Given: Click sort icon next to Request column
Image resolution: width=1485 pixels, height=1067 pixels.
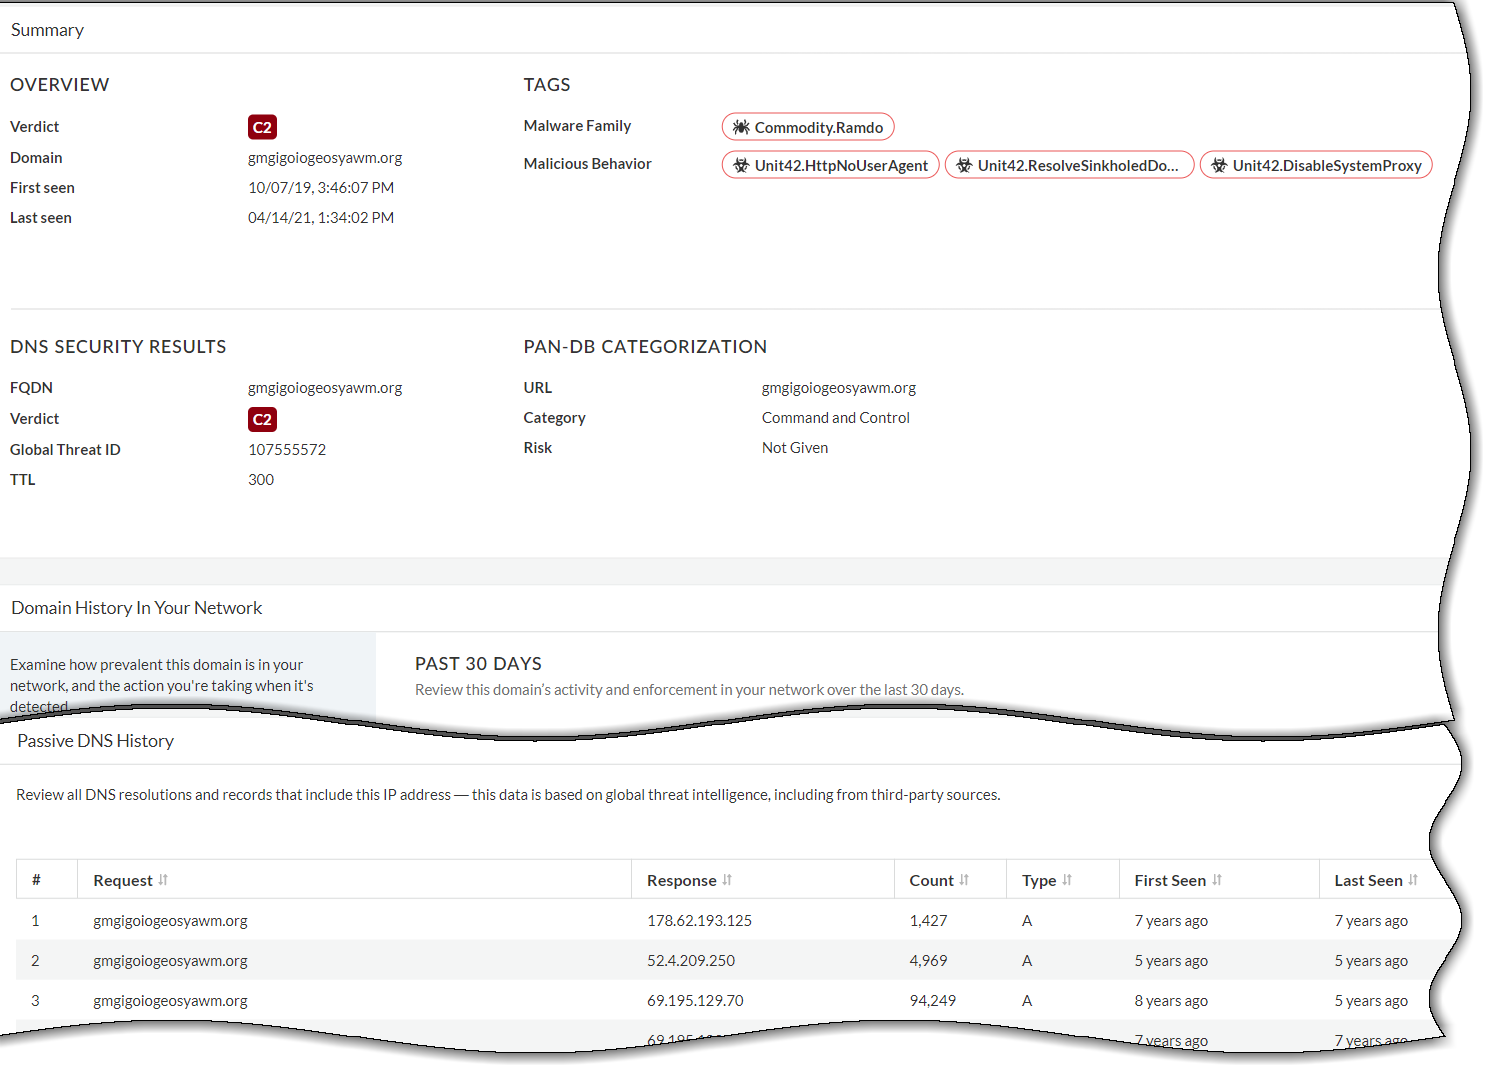Looking at the screenshot, I should pyautogui.click(x=163, y=880).
